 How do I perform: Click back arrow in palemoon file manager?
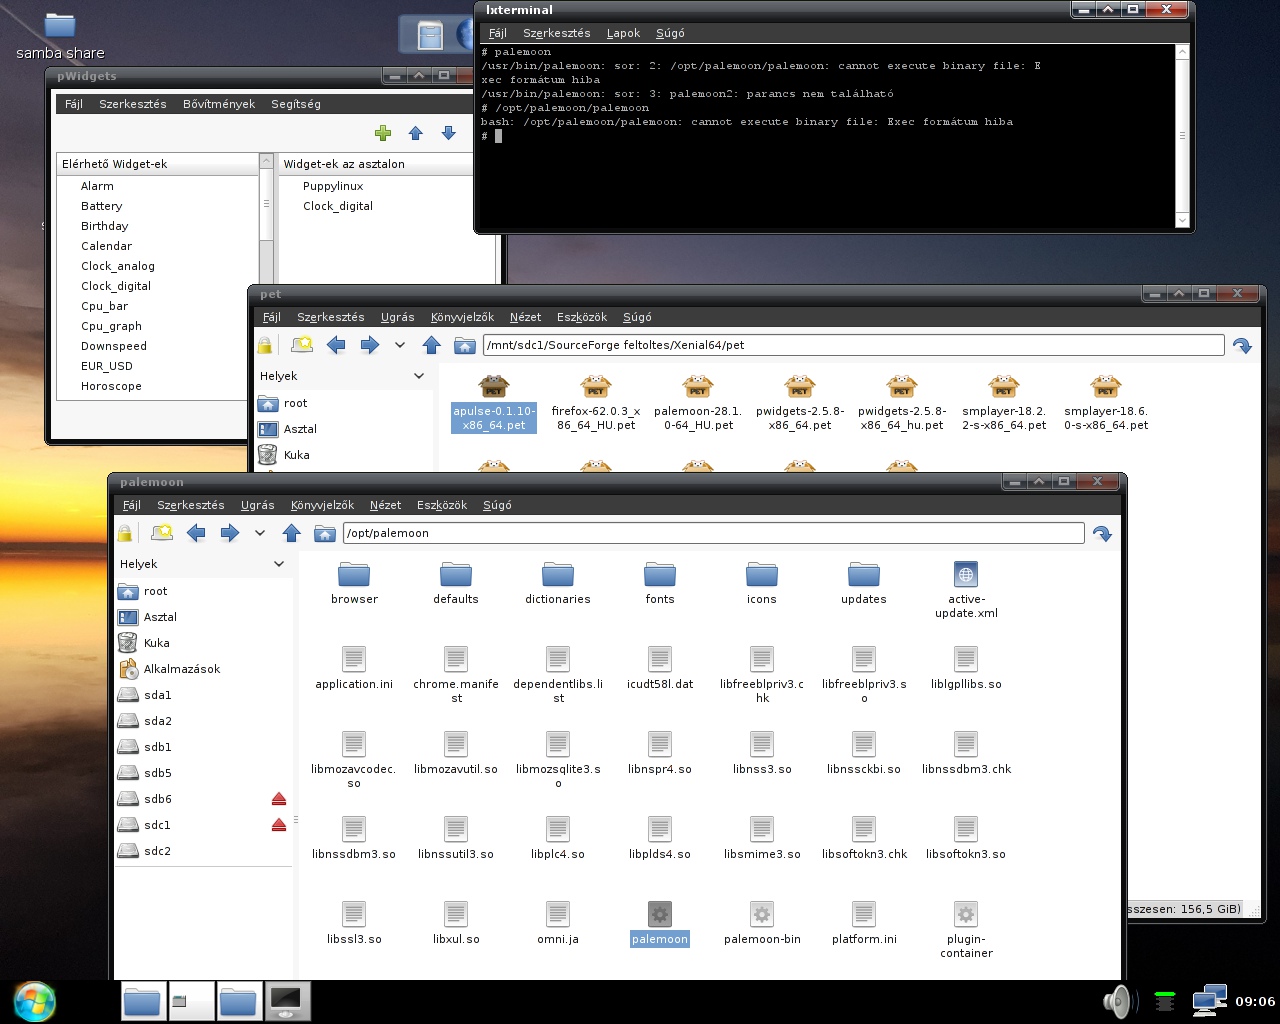(x=196, y=533)
